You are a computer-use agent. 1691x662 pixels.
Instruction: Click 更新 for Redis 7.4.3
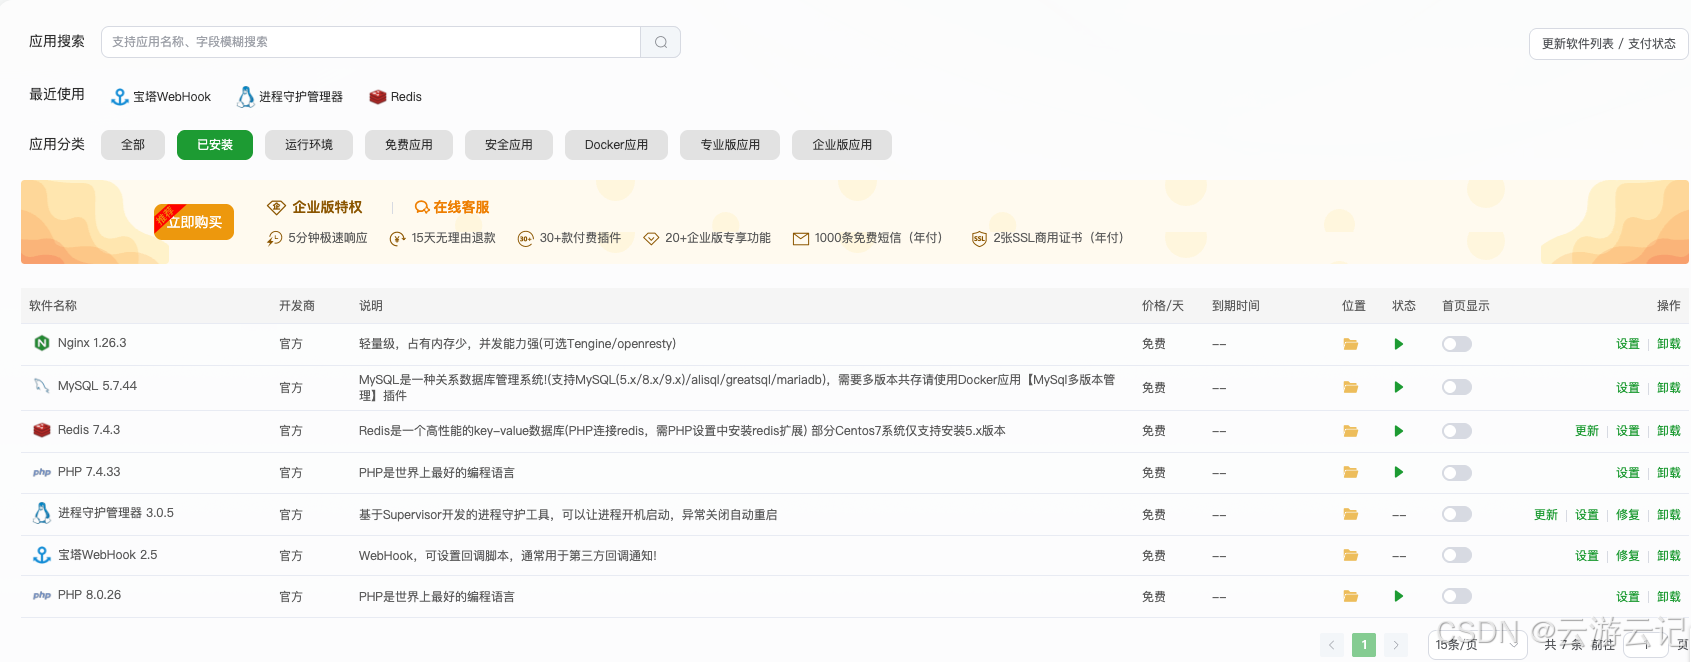[x=1587, y=431]
